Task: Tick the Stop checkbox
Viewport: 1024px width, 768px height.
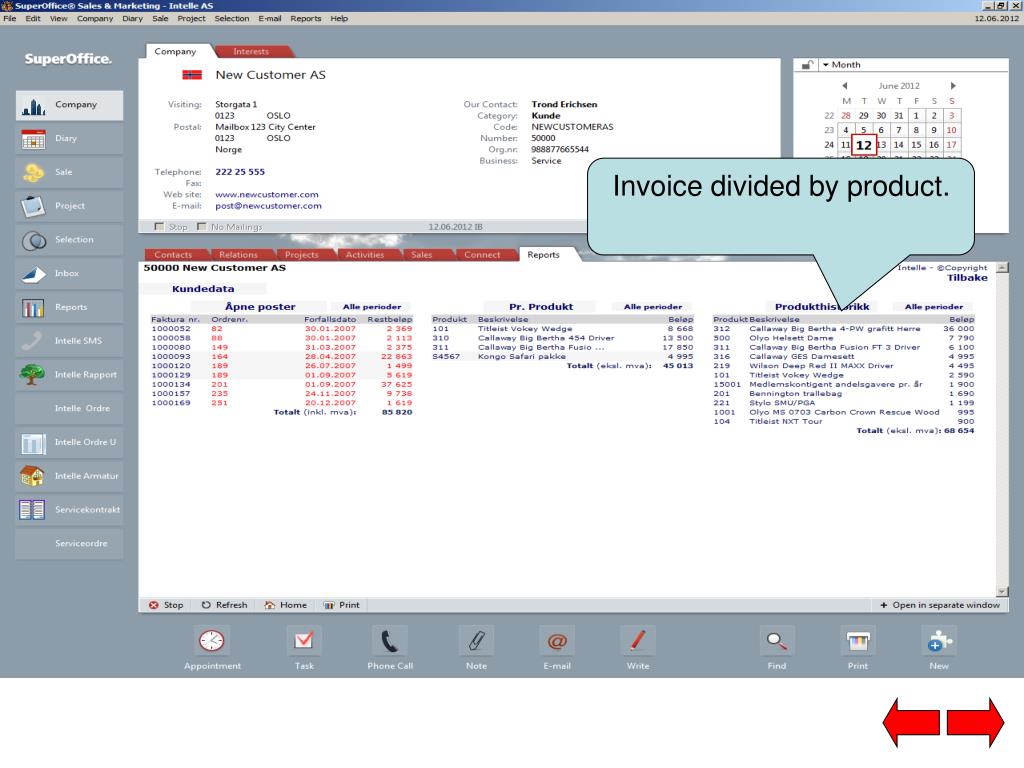Action: [x=159, y=227]
